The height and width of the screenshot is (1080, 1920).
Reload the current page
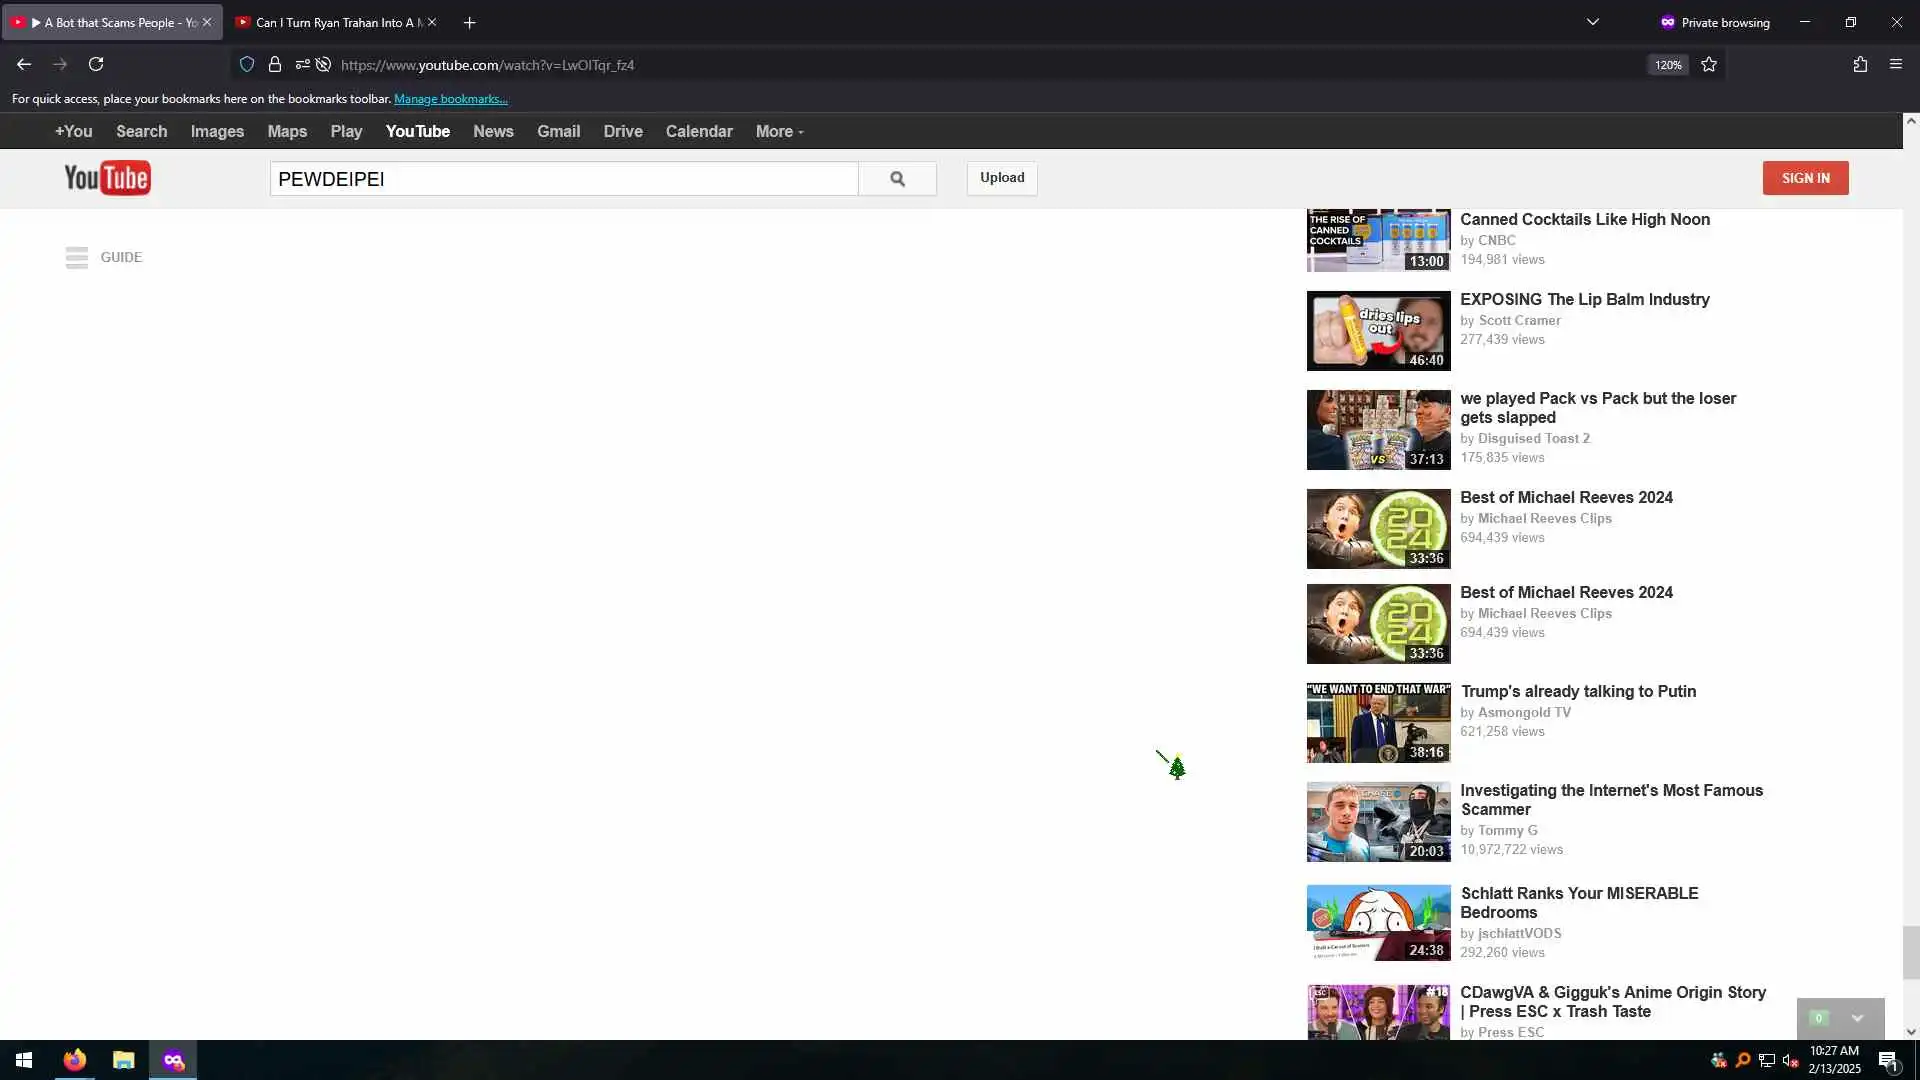pyautogui.click(x=96, y=65)
